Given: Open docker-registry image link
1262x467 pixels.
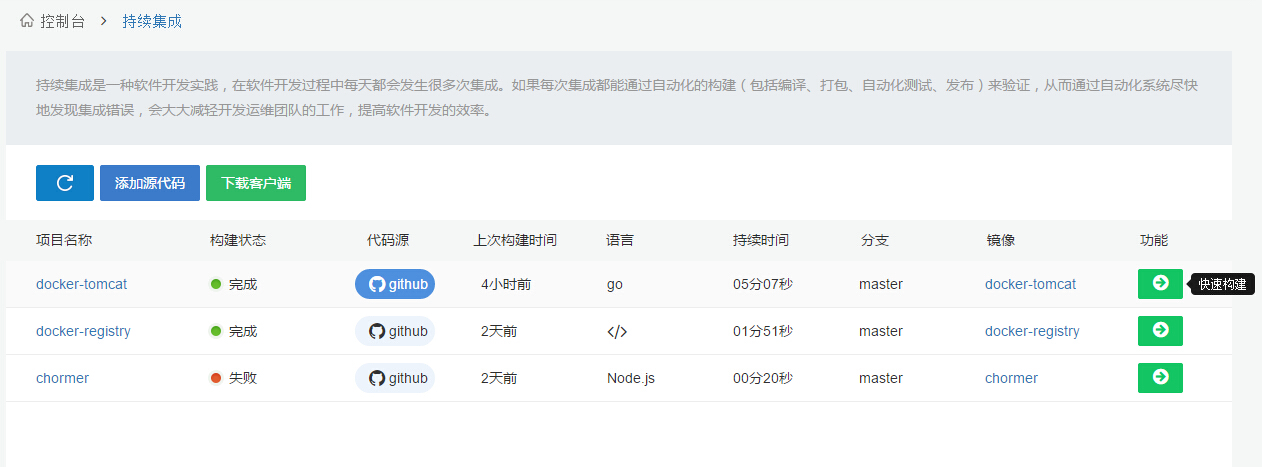Looking at the screenshot, I should 1032,331.
